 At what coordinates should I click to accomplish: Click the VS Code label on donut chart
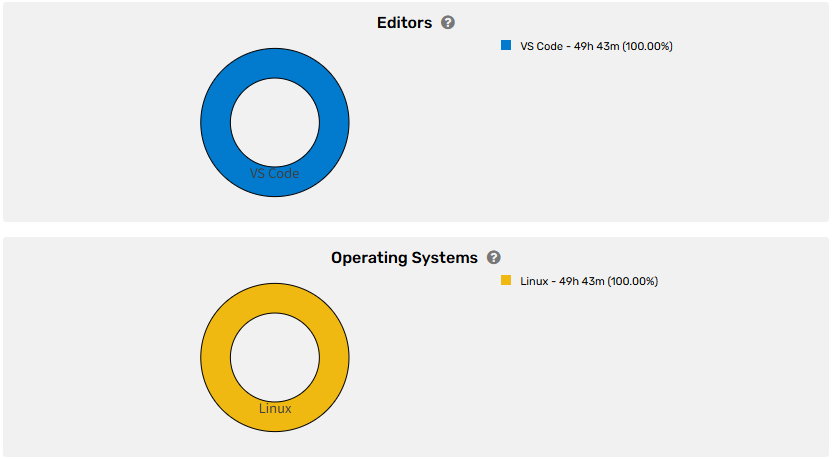tap(275, 174)
